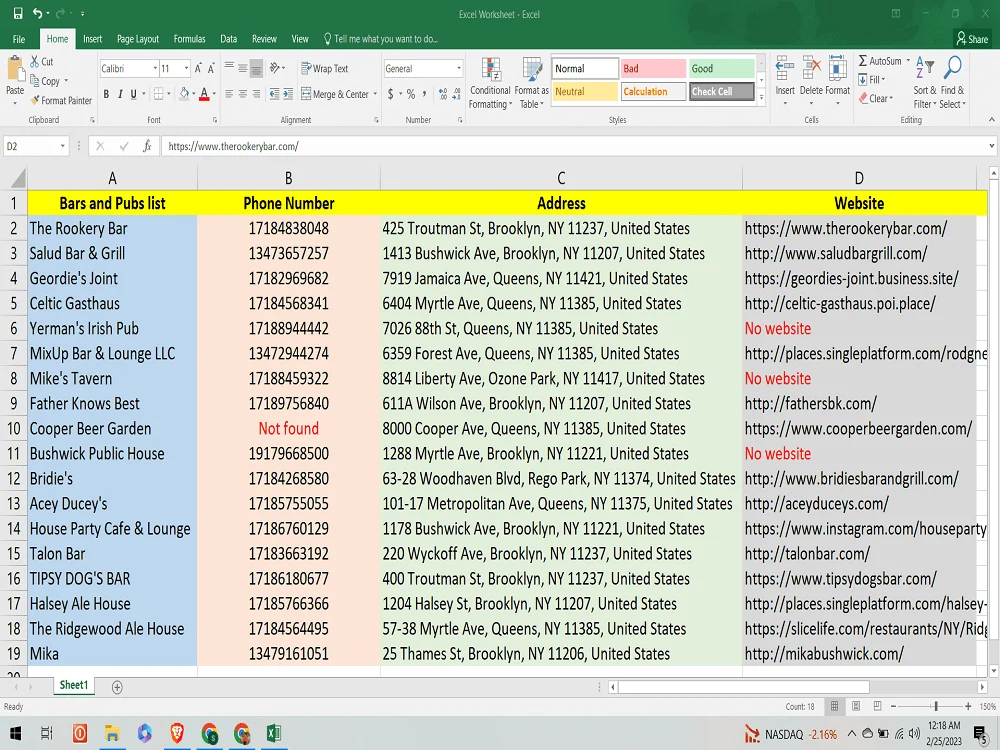Screen dimensions: 1000x750
Task: Select column C header
Action: (x=561, y=178)
